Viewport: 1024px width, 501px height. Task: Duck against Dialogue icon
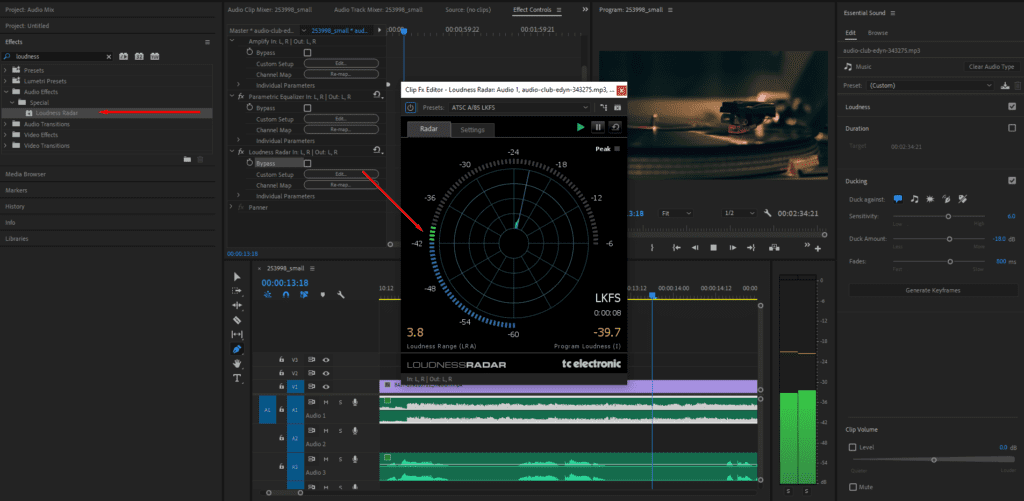pyautogui.click(x=898, y=199)
